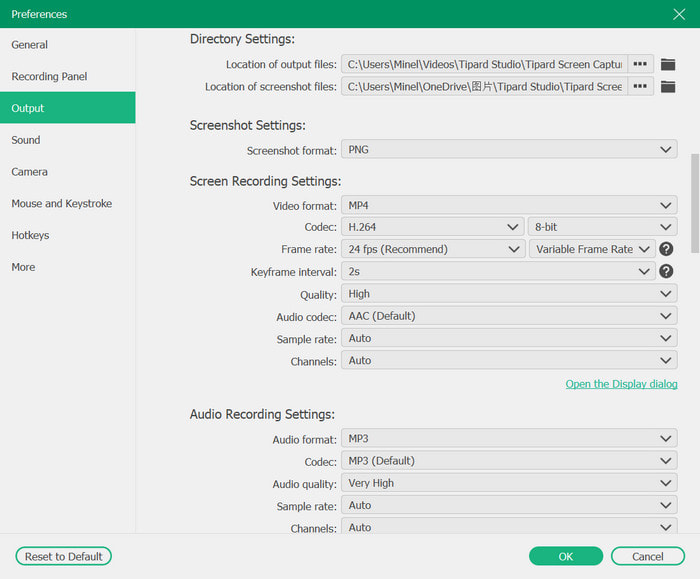The image size is (700, 579).
Task: Confirm settings with the OK button
Action: [x=566, y=556]
